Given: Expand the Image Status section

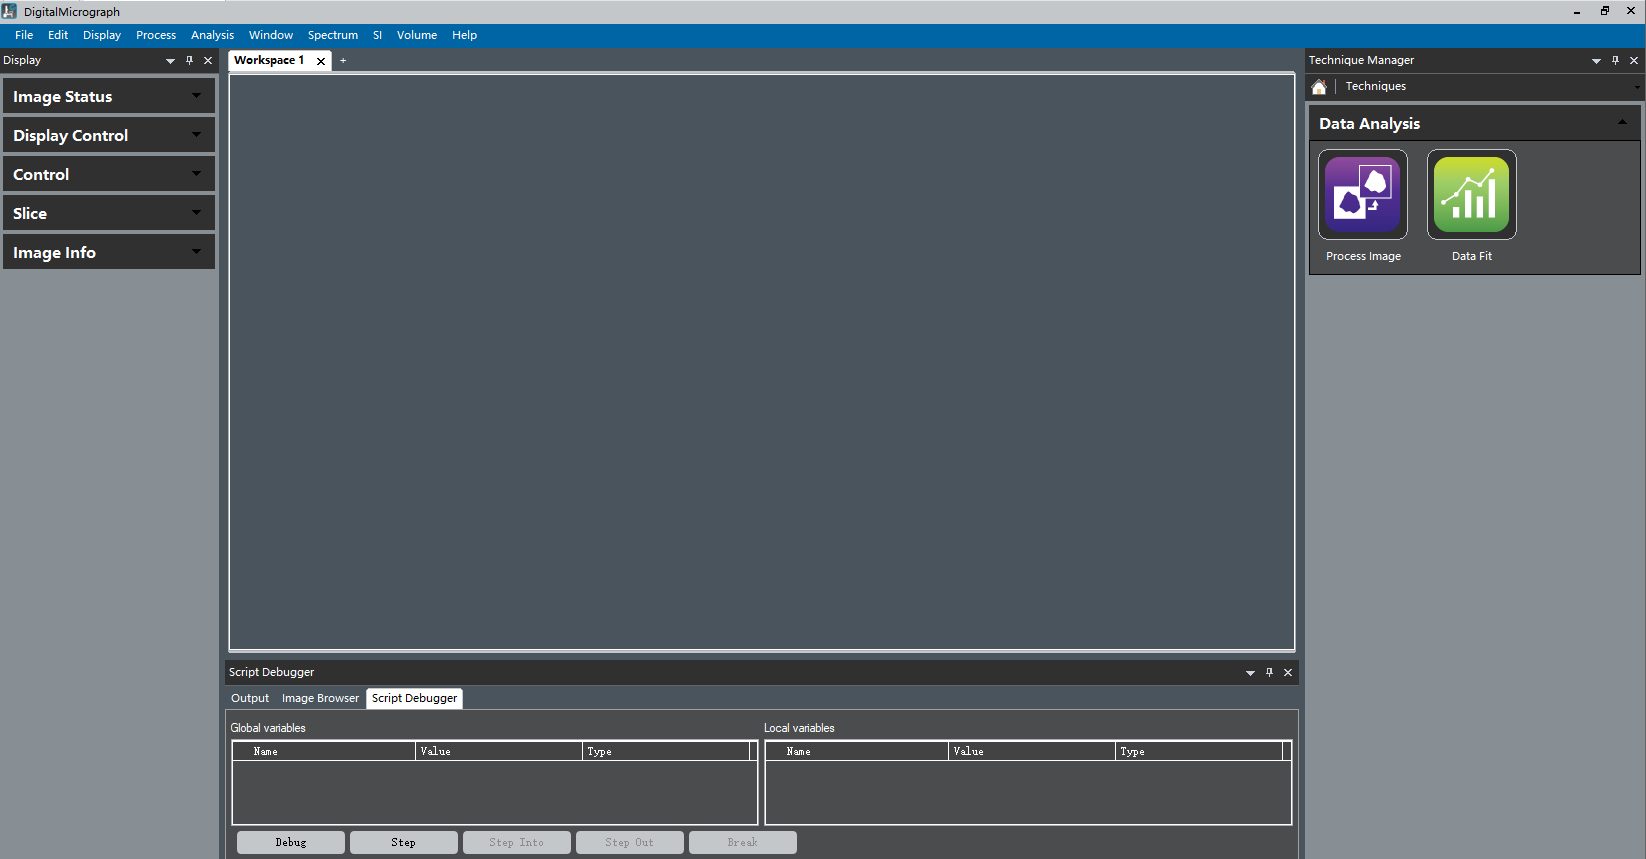Looking at the screenshot, I should click(x=196, y=96).
